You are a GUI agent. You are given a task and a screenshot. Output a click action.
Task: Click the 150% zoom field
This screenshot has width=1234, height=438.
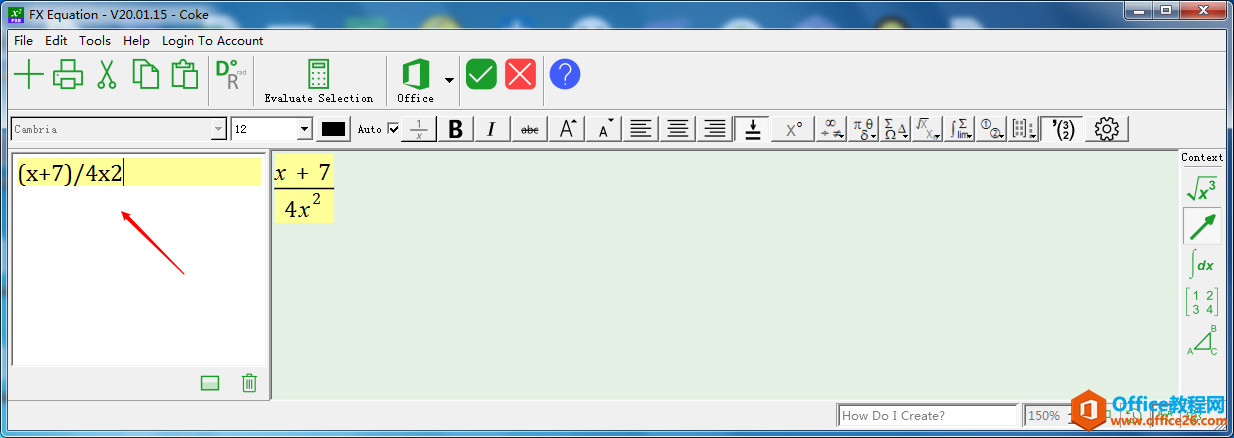coord(1047,415)
